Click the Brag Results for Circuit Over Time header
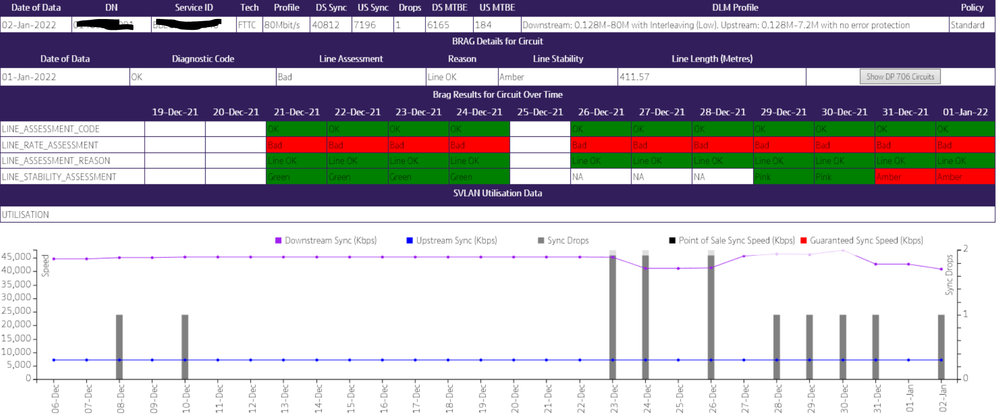 pyautogui.click(x=498, y=94)
